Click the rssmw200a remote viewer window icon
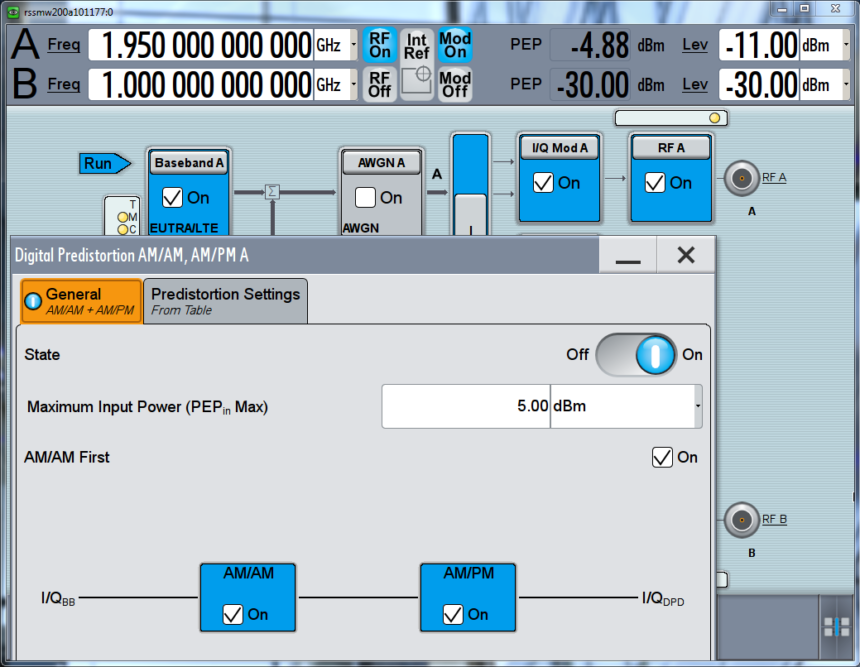860x667 pixels. pyautogui.click(x=12, y=12)
